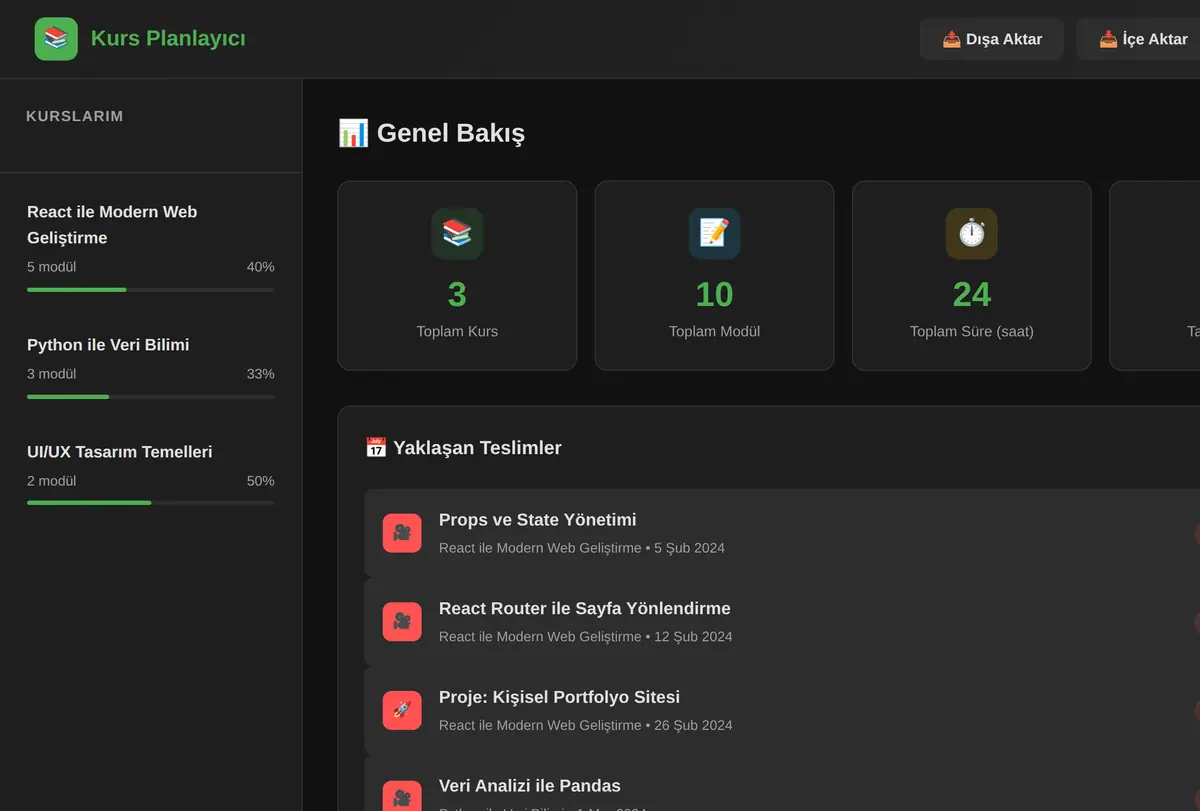Open the Props ve State Yönetimi deadline

[782, 533]
